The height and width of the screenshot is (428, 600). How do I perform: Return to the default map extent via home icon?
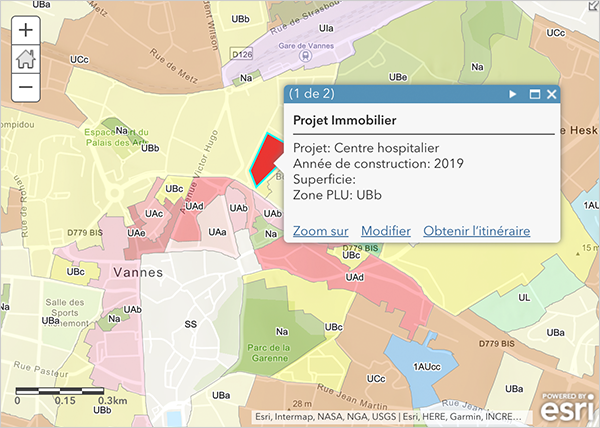click(x=26, y=59)
